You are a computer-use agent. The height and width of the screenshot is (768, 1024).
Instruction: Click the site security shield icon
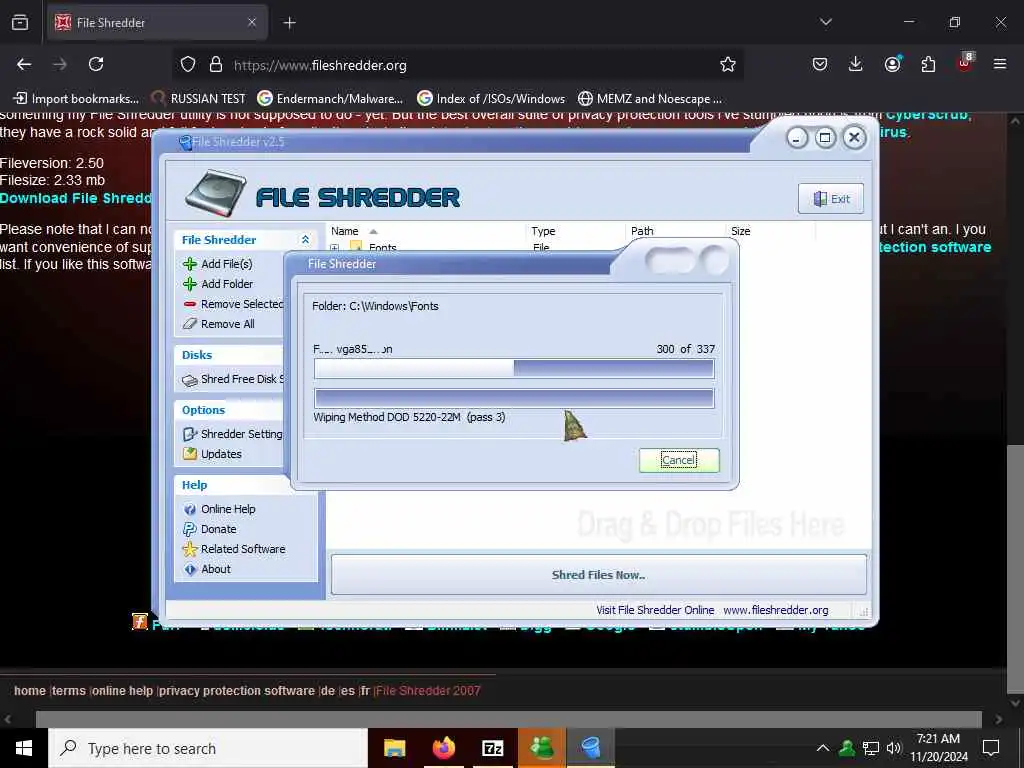(x=188, y=64)
